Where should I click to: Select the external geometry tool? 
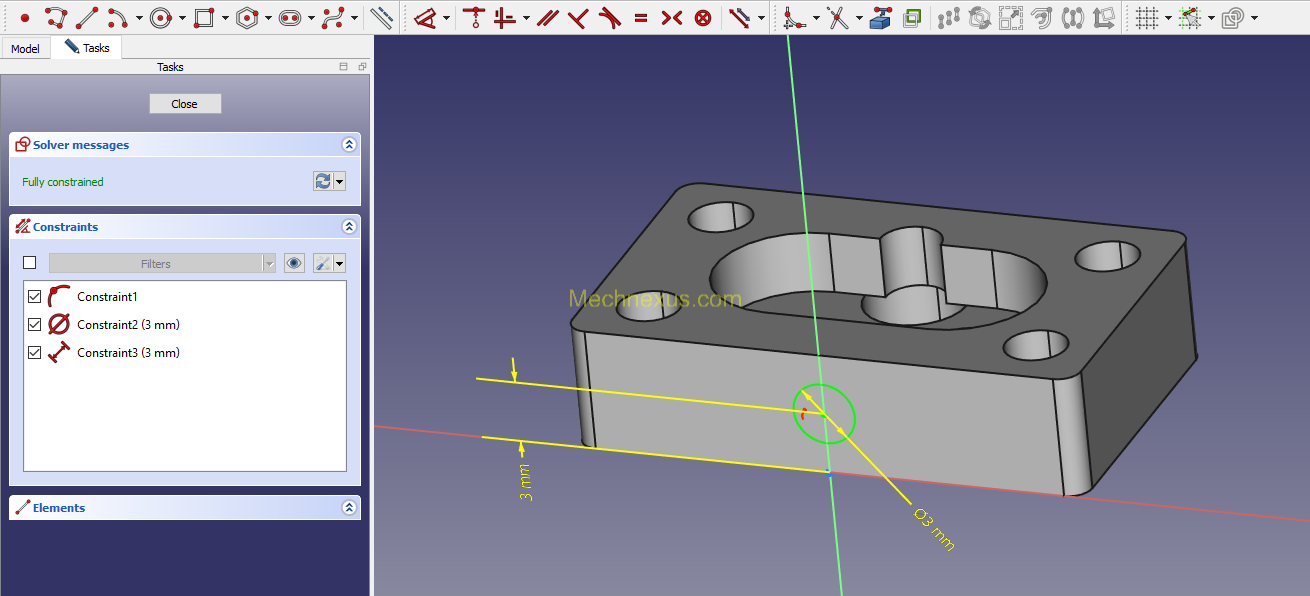tap(879, 17)
